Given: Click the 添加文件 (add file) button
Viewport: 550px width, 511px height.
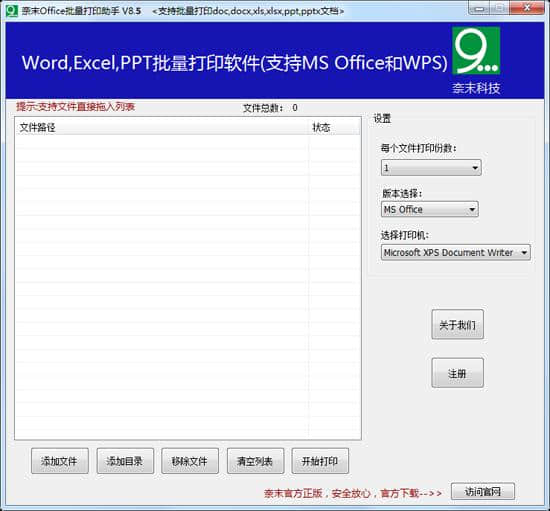Looking at the screenshot, I should pyautogui.click(x=60, y=461).
